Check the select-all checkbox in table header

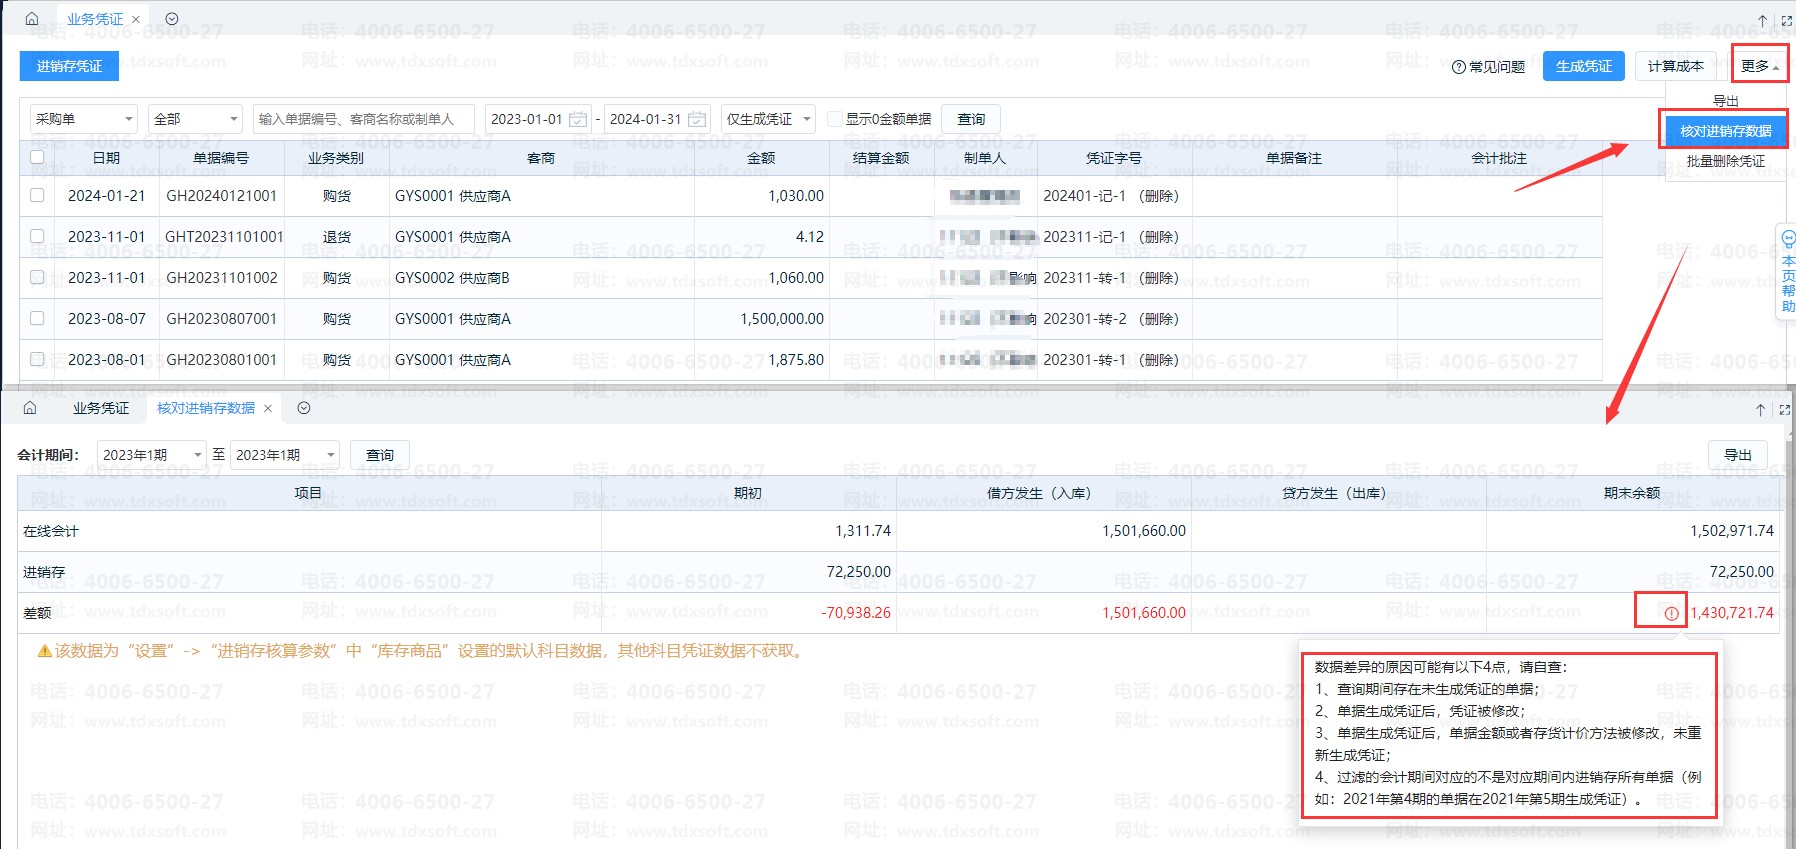tap(37, 157)
